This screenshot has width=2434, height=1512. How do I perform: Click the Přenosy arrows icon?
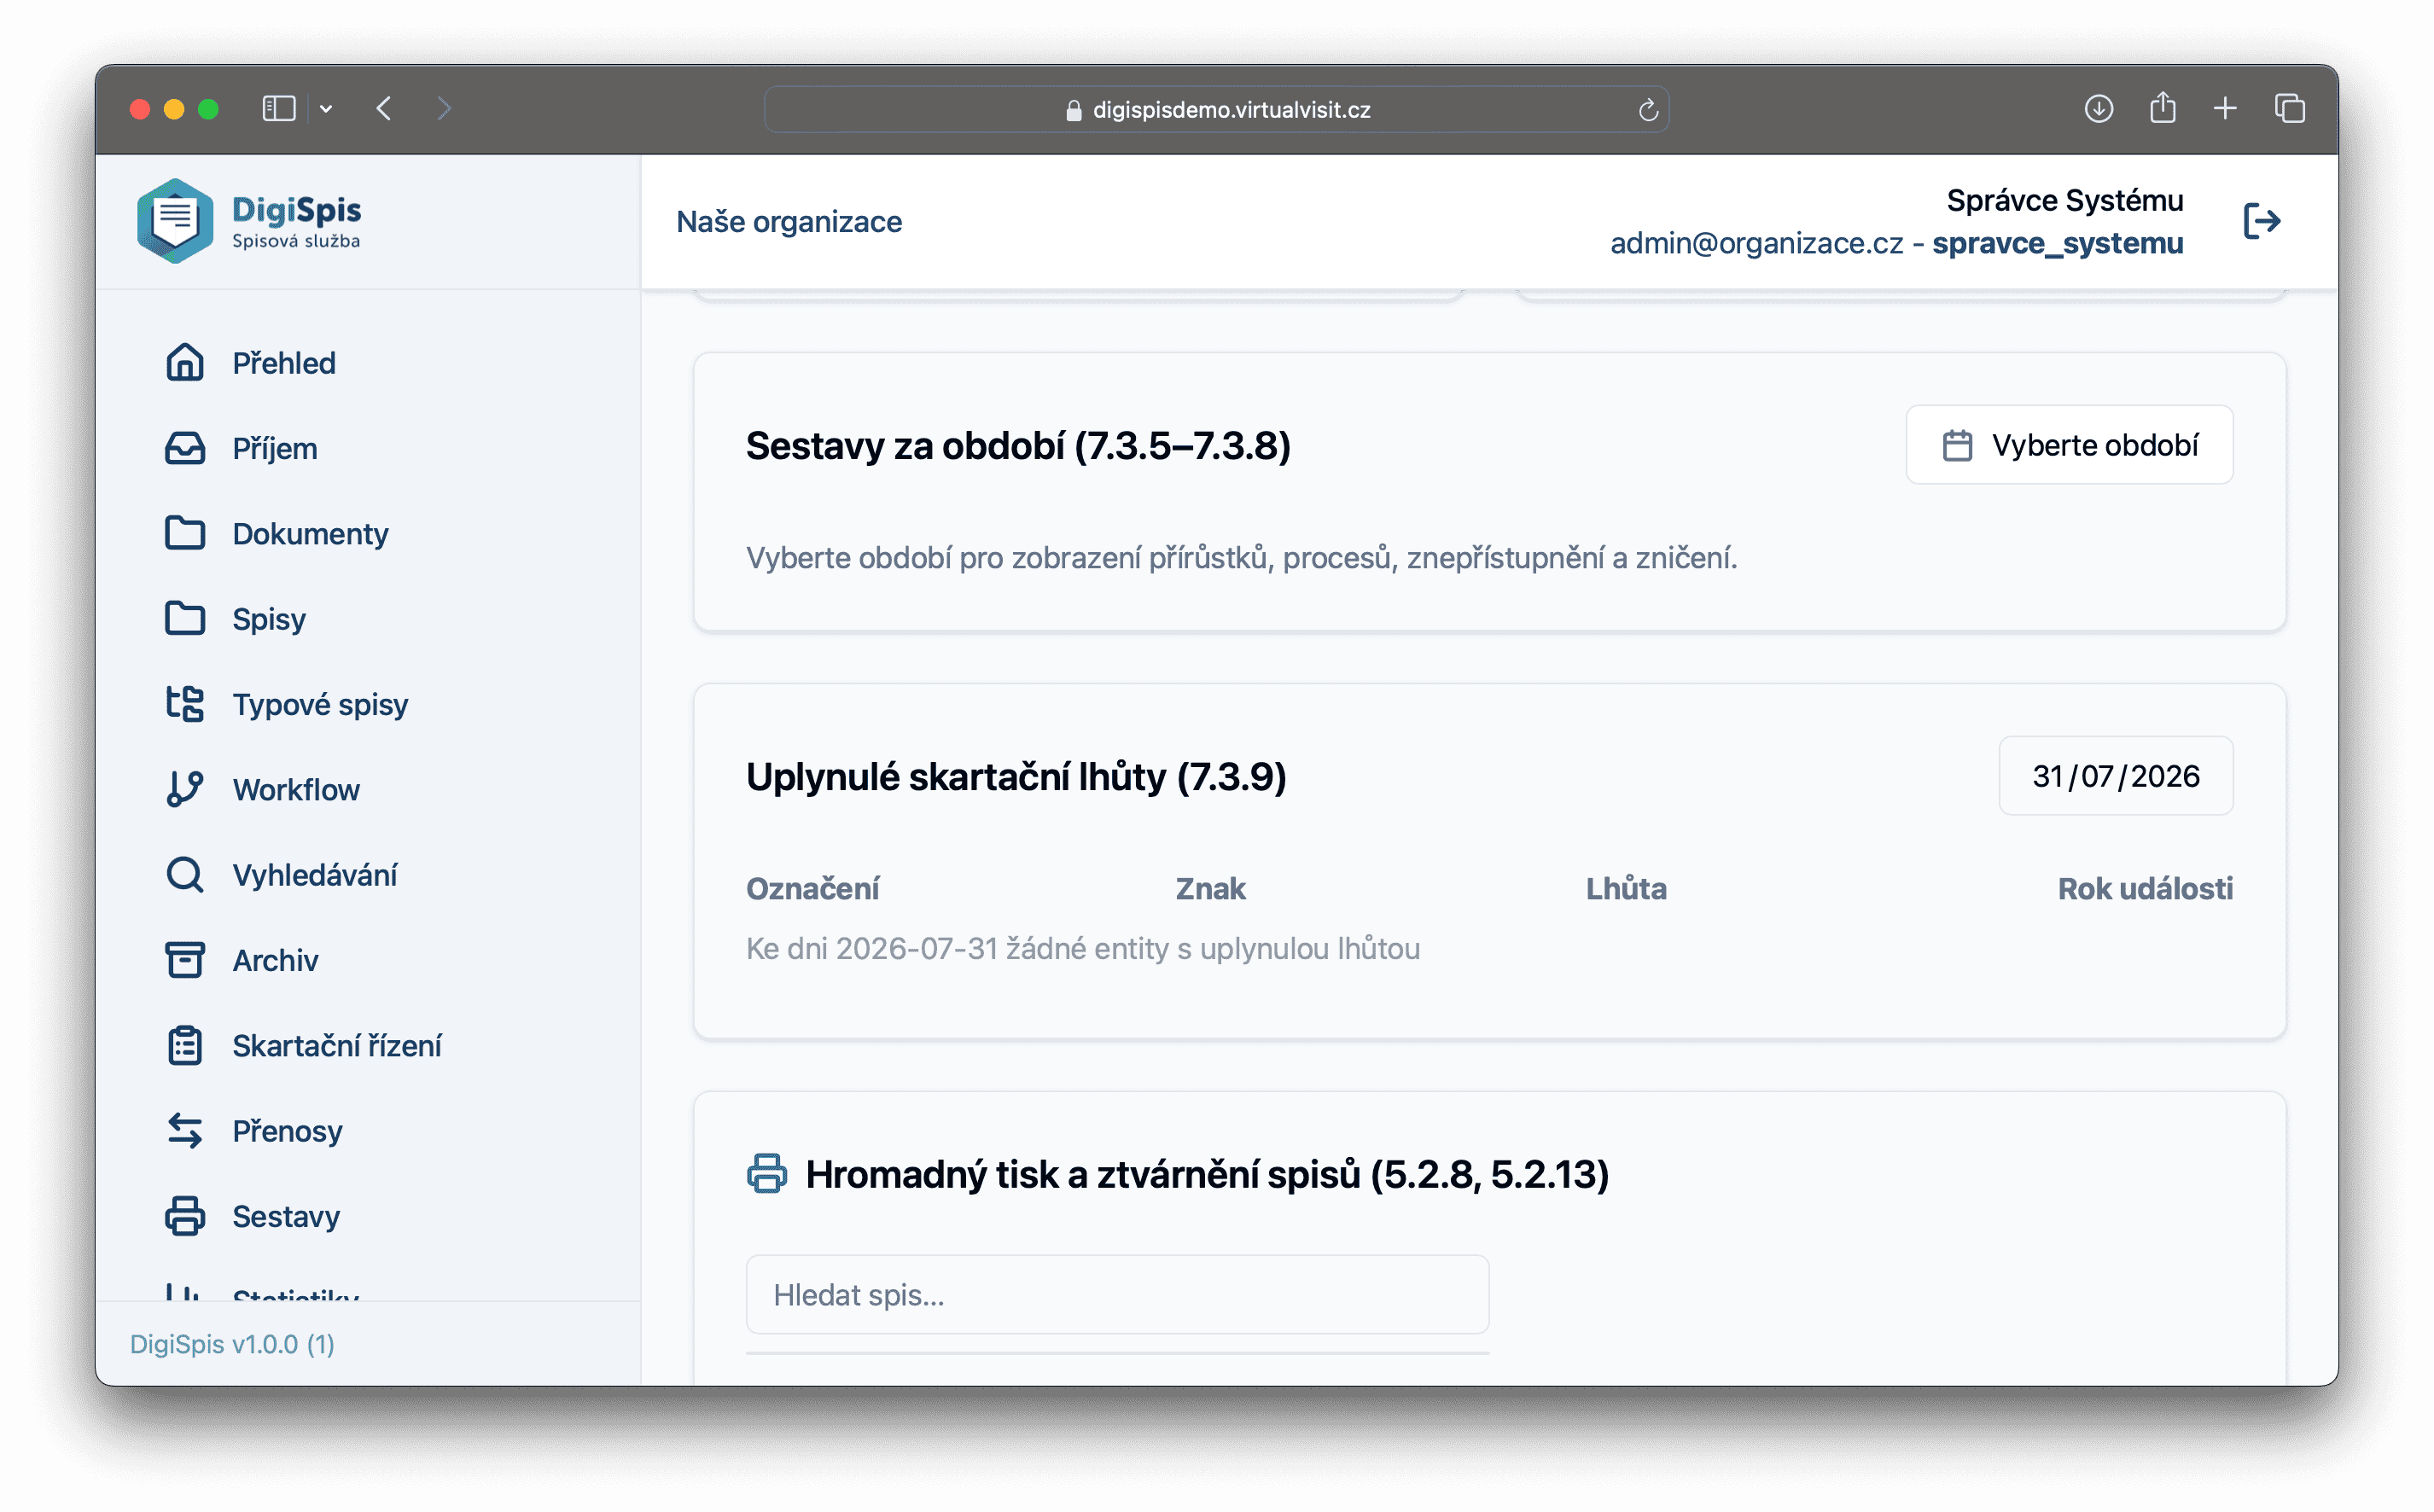[185, 1131]
